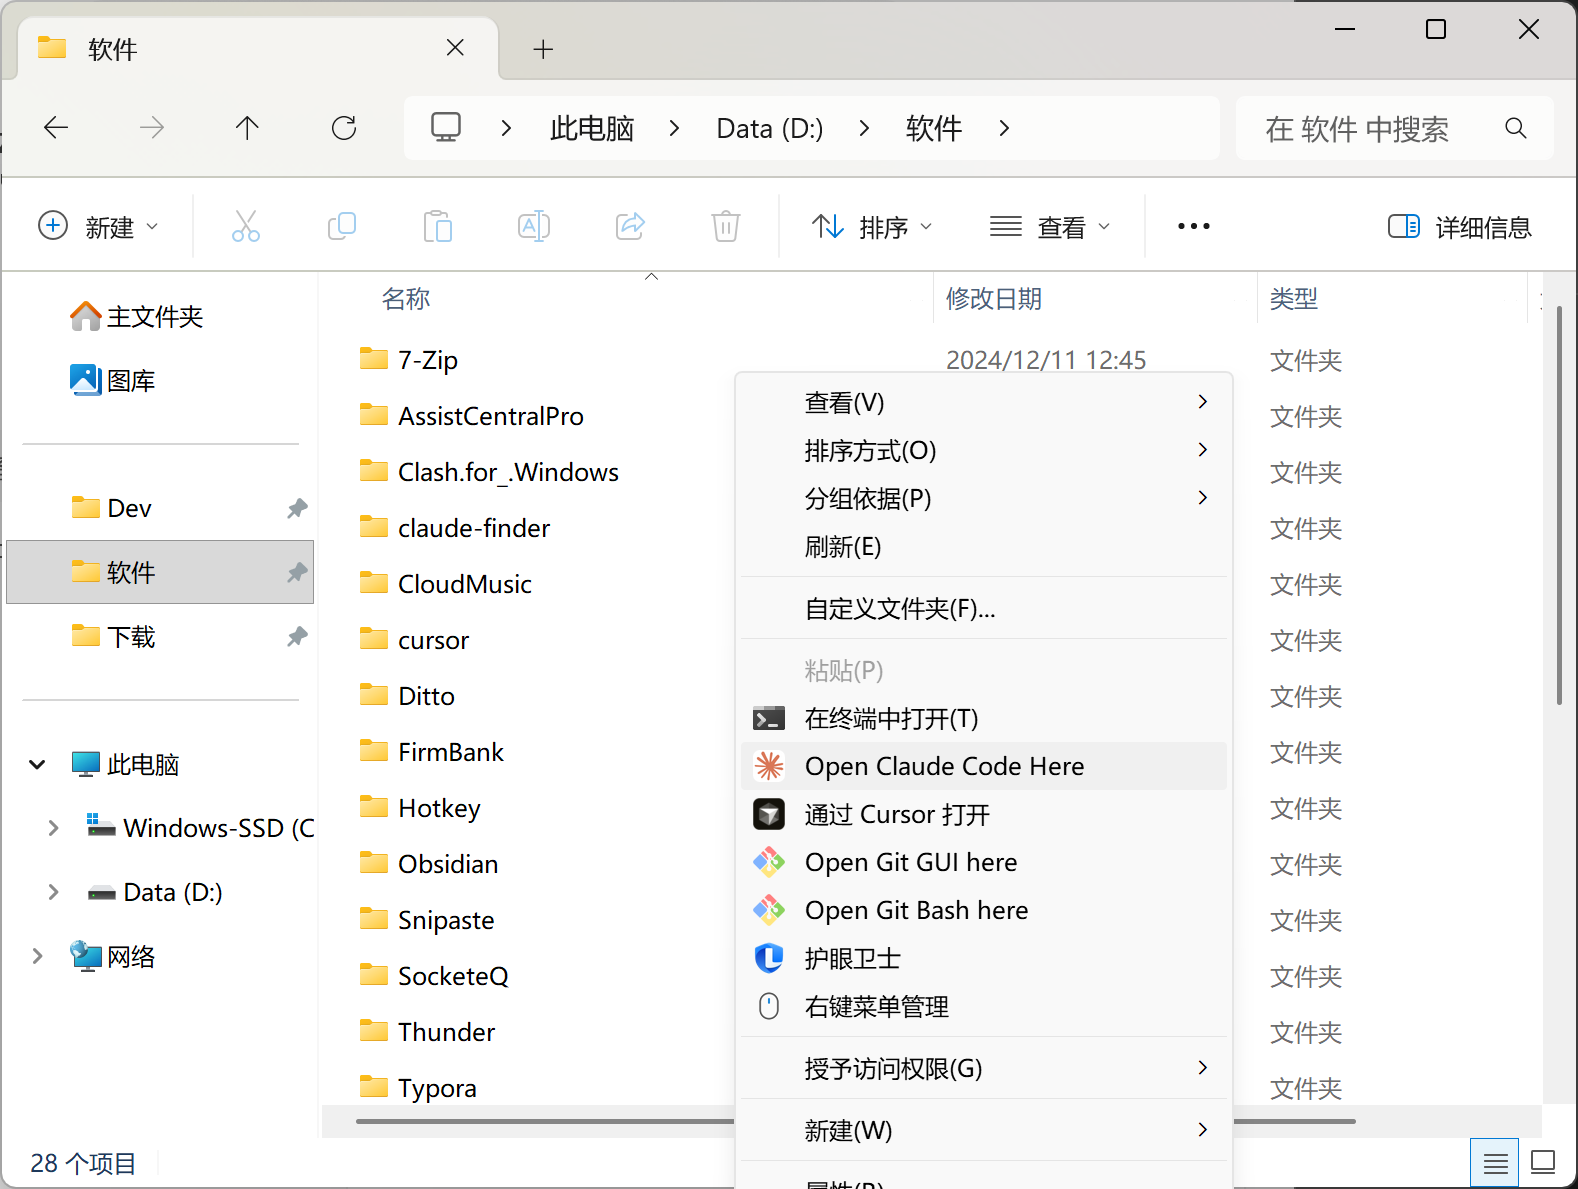
Task: Click 此电脑 breadcrumb in address bar
Action: pos(592,128)
